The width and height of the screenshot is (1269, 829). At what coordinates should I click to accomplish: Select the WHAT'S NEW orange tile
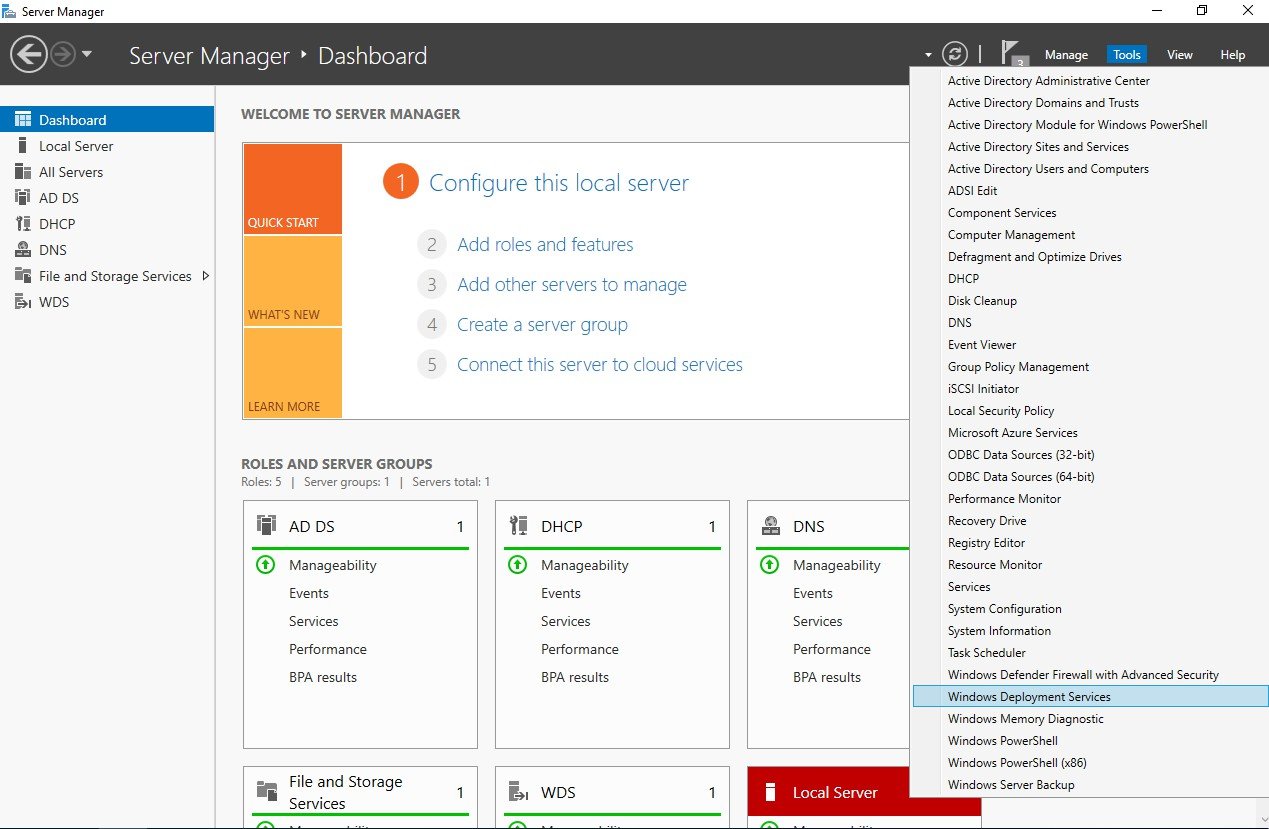[x=292, y=281]
